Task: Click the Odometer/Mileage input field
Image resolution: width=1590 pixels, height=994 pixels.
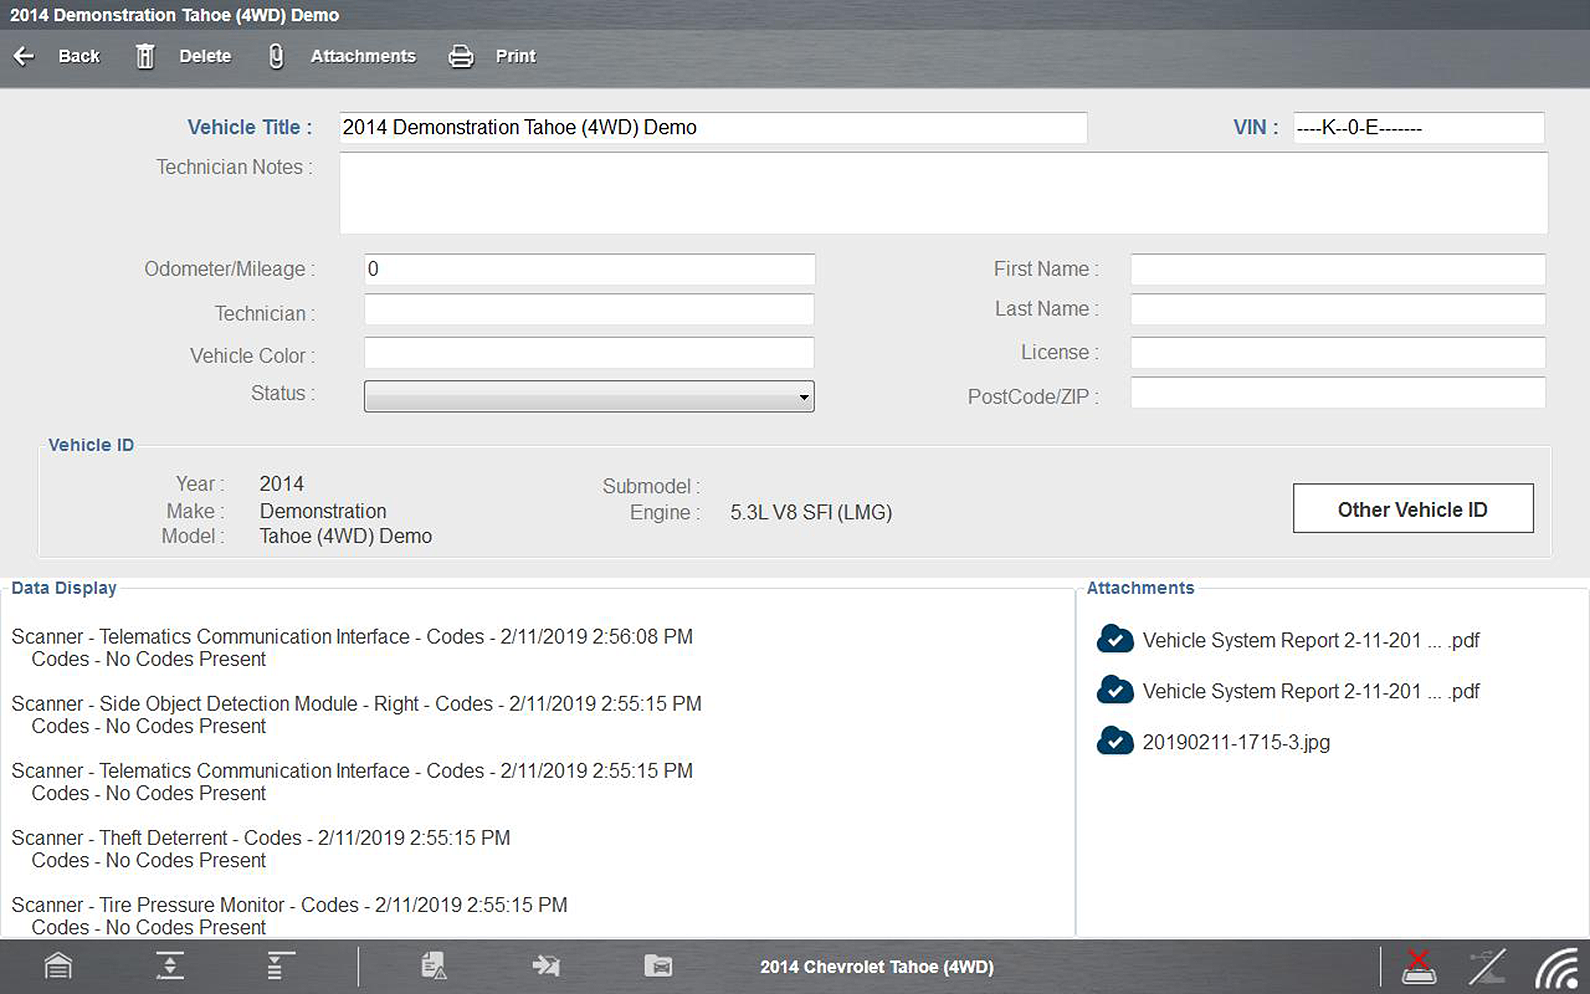Action: click(589, 269)
